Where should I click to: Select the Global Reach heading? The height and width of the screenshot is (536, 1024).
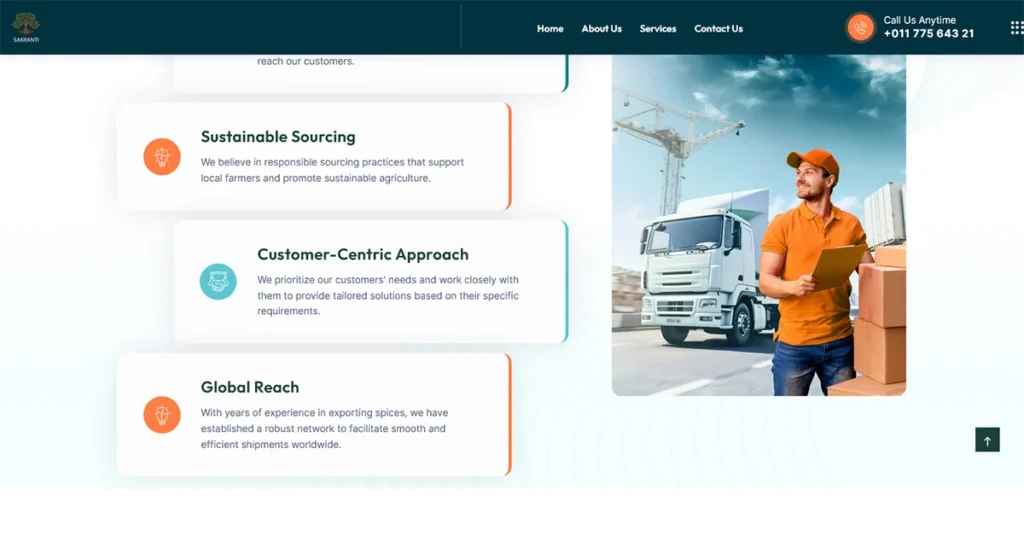point(250,387)
